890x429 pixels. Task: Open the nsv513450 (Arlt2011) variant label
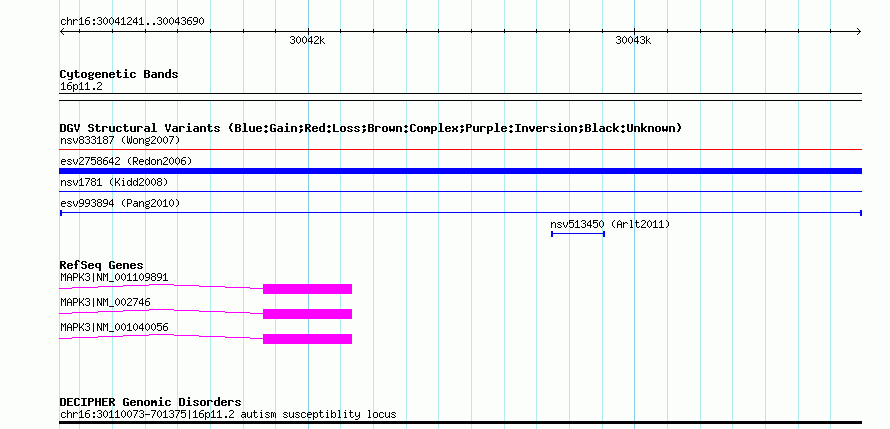point(610,224)
